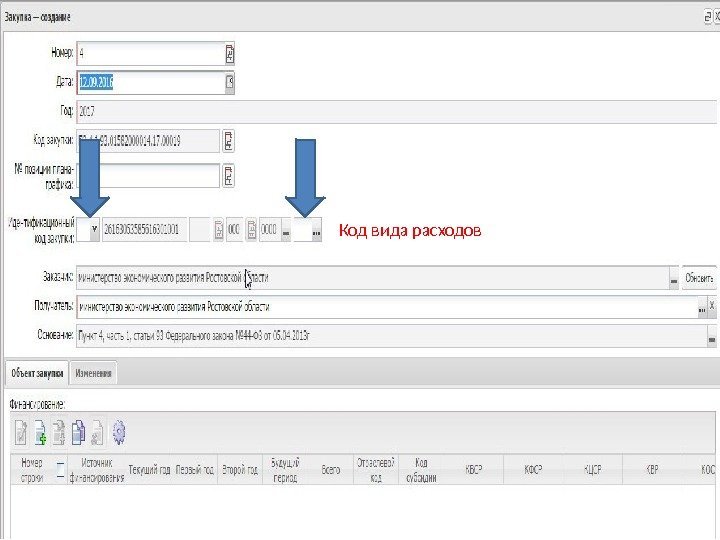Click the Код субсидии column header

point(421,470)
